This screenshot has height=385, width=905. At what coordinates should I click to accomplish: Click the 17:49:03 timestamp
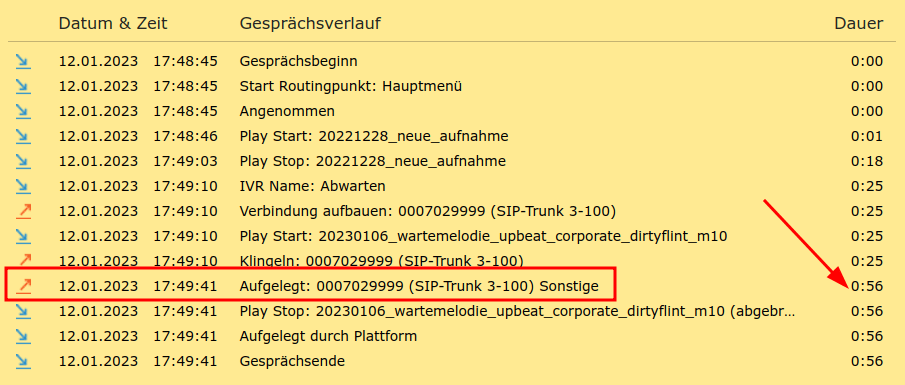point(185,162)
